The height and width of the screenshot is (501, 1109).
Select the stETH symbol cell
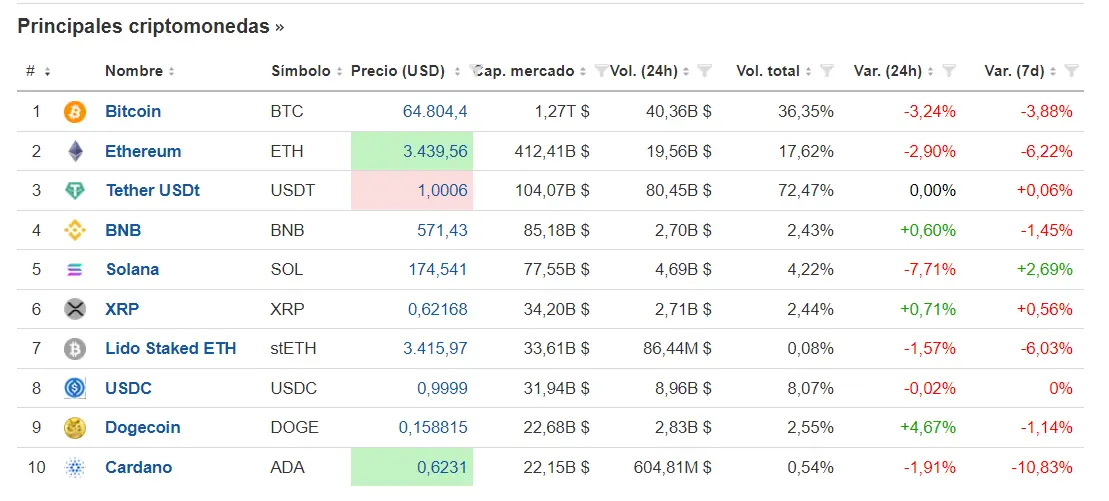pos(294,348)
